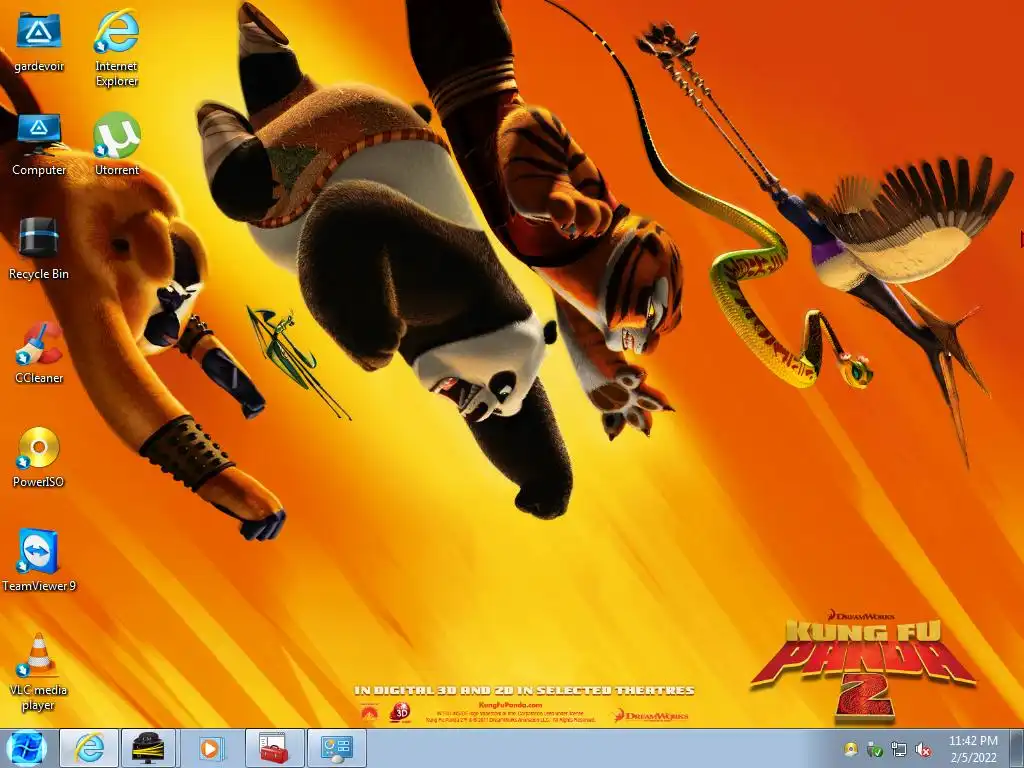1024x768 pixels.
Task: Open the clock showing 11:42 PM
Action: [x=973, y=749]
